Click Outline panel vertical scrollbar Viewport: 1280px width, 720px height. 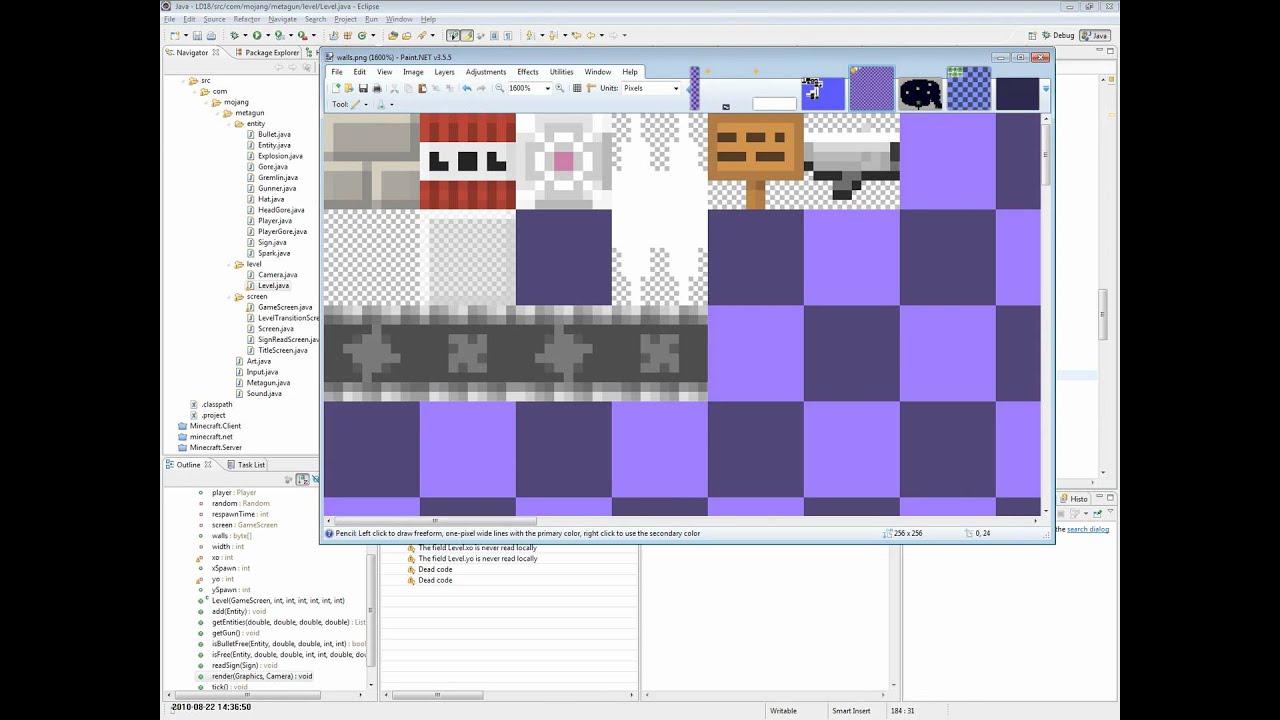(372, 610)
